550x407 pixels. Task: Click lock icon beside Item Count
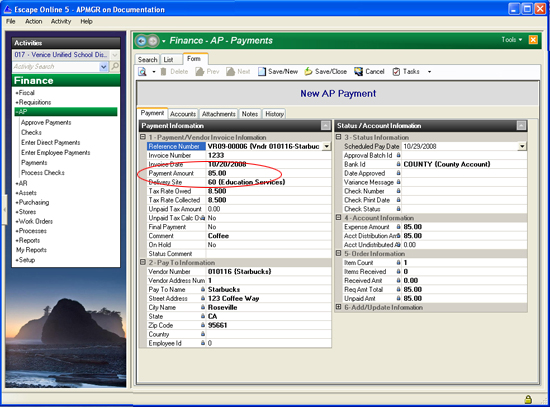click(398, 262)
